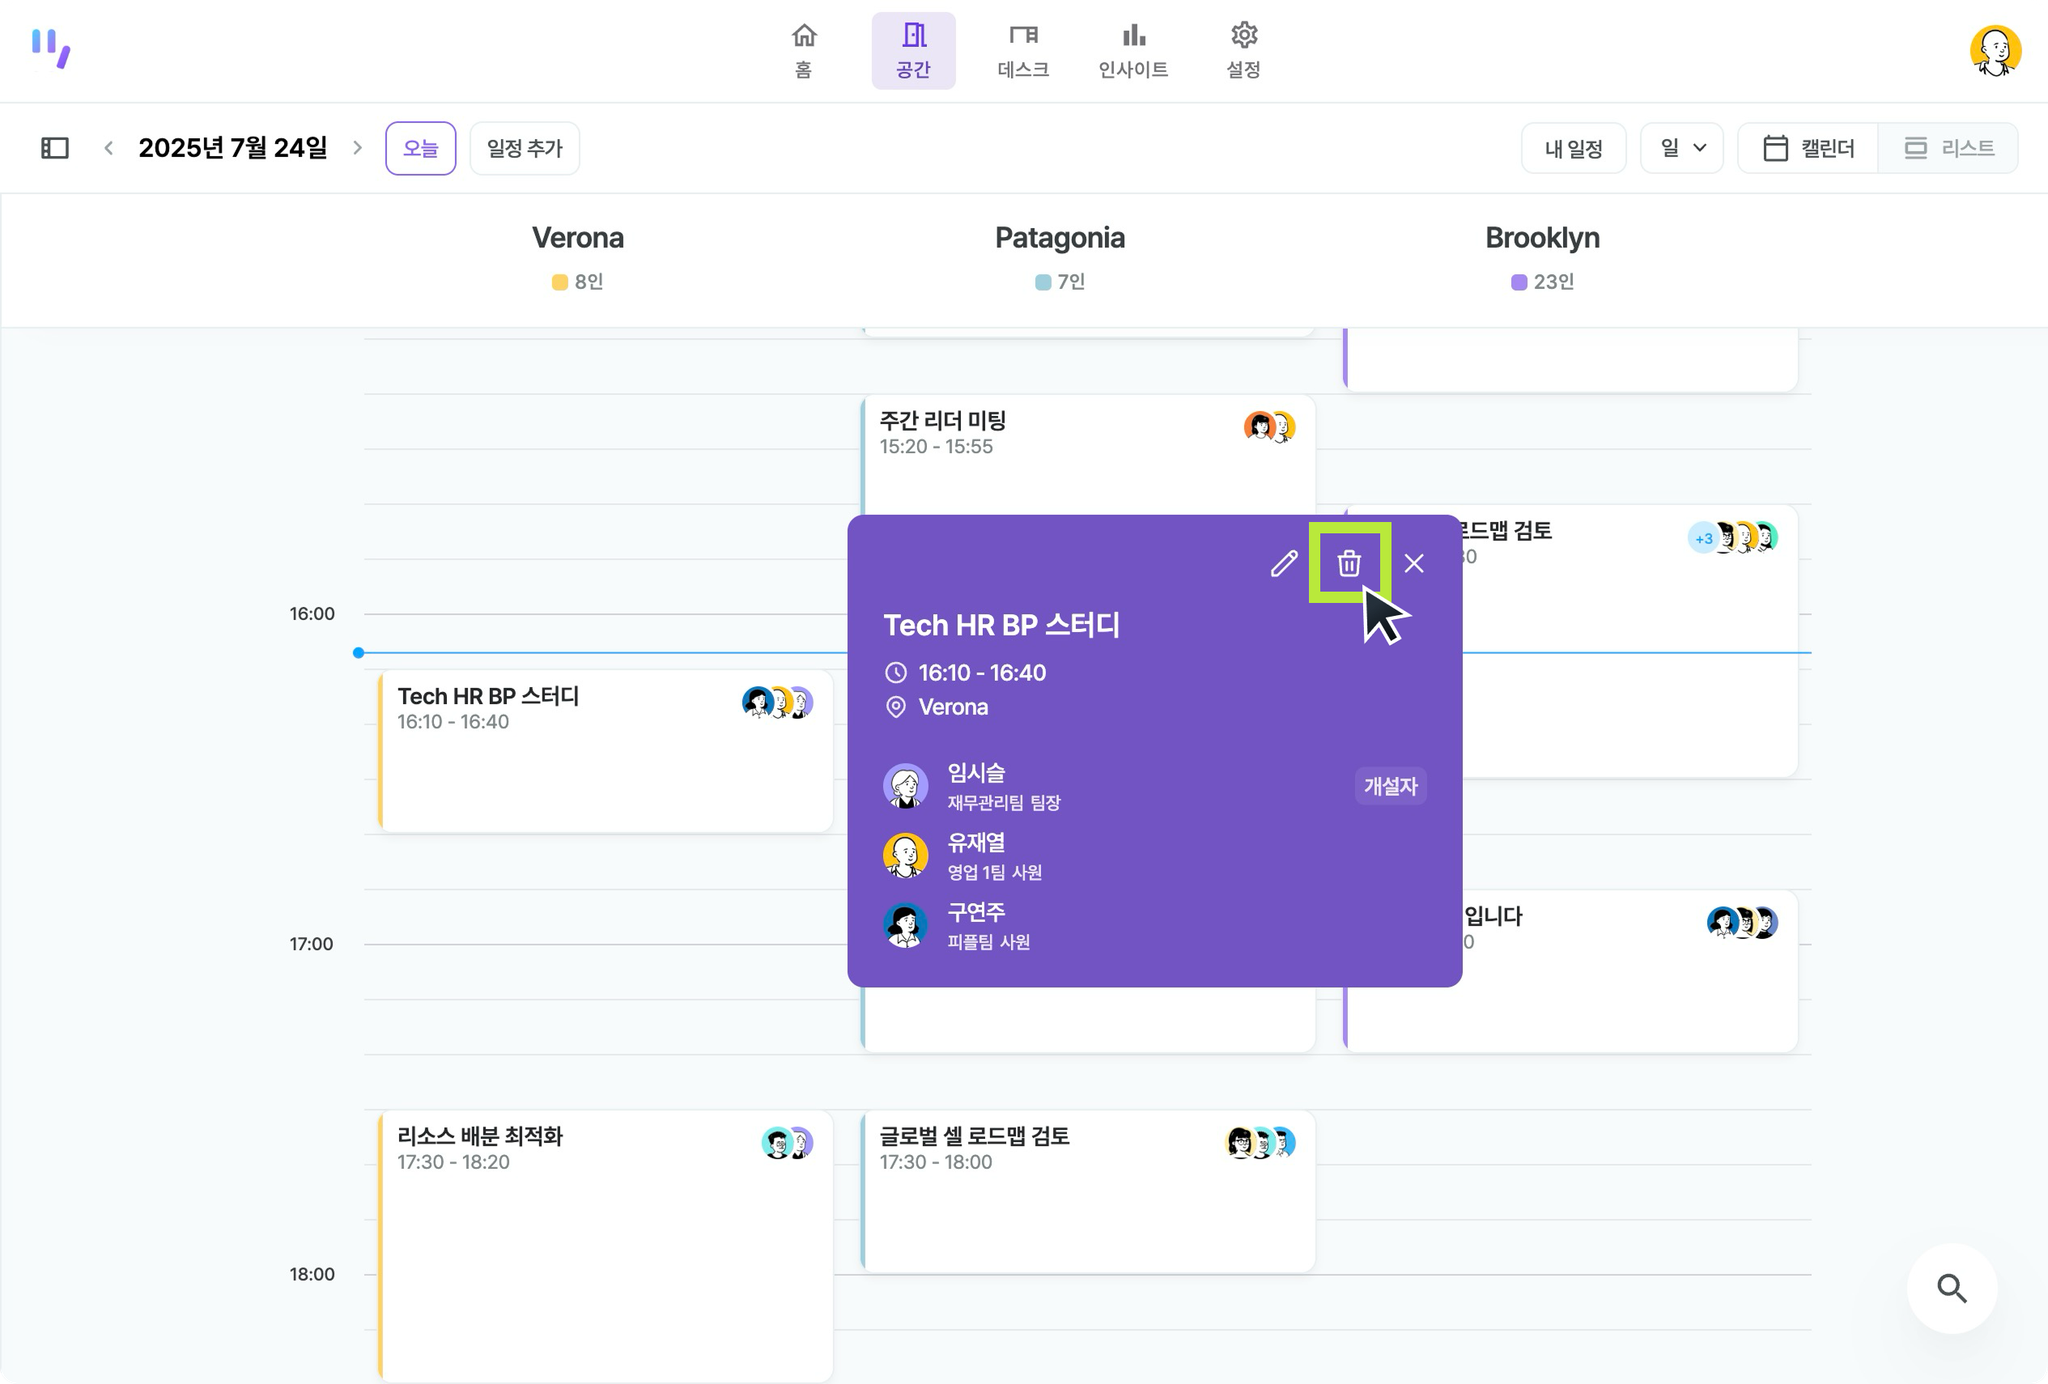Close the Tech HR BP 스터디 popup
The width and height of the screenshot is (2048, 1384).
click(1414, 564)
